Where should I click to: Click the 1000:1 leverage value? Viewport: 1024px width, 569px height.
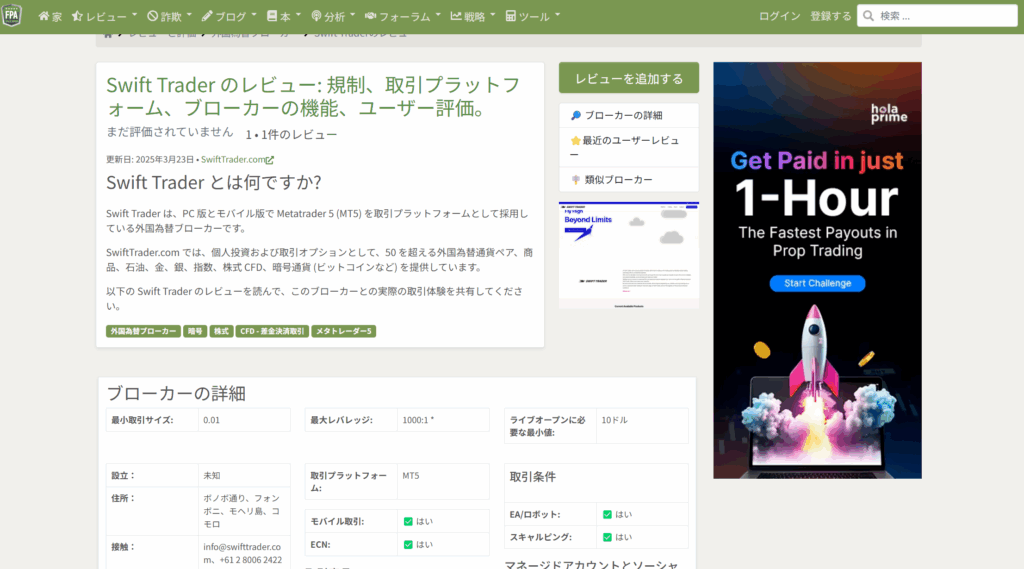coord(418,420)
